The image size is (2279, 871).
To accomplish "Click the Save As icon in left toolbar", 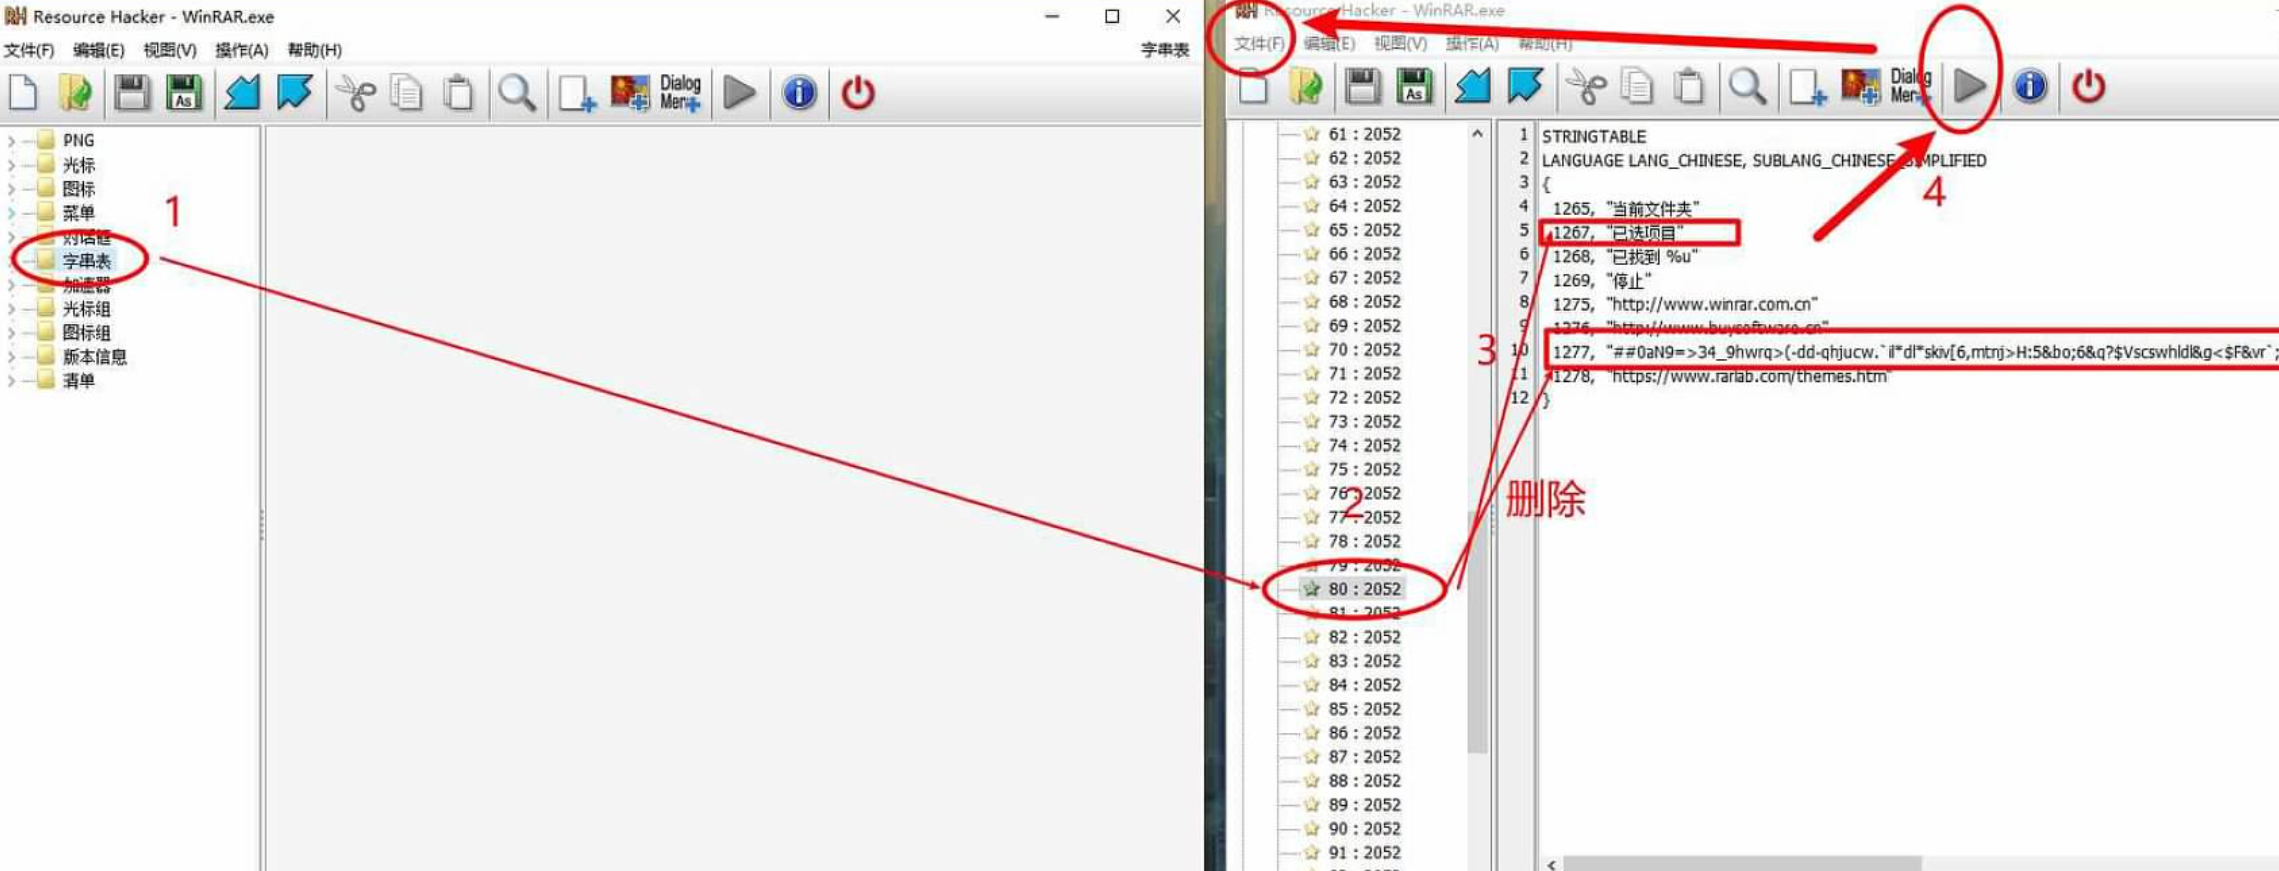I will 184,93.
